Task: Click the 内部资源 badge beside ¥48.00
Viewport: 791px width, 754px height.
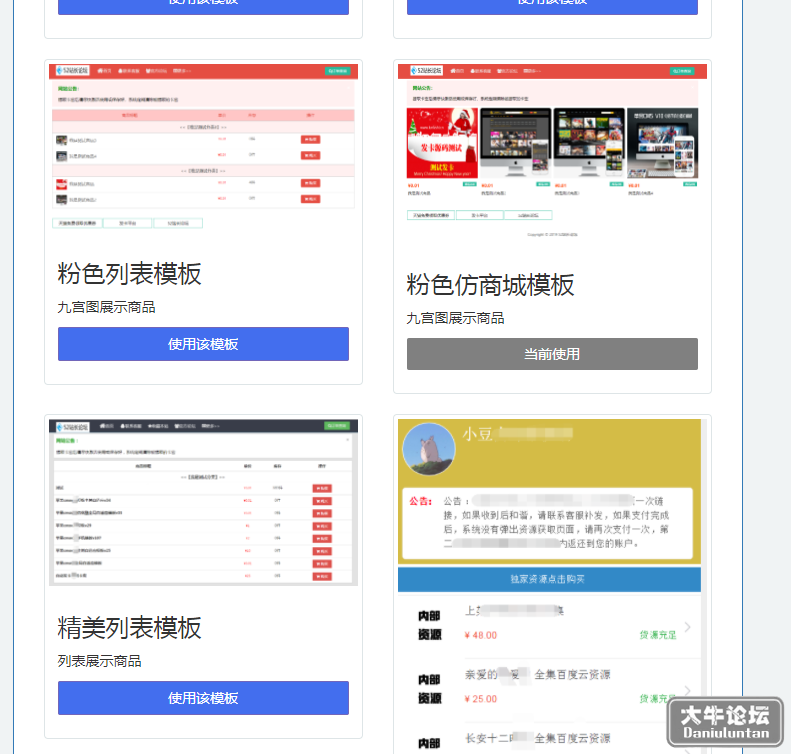Action: coord(429,625)
